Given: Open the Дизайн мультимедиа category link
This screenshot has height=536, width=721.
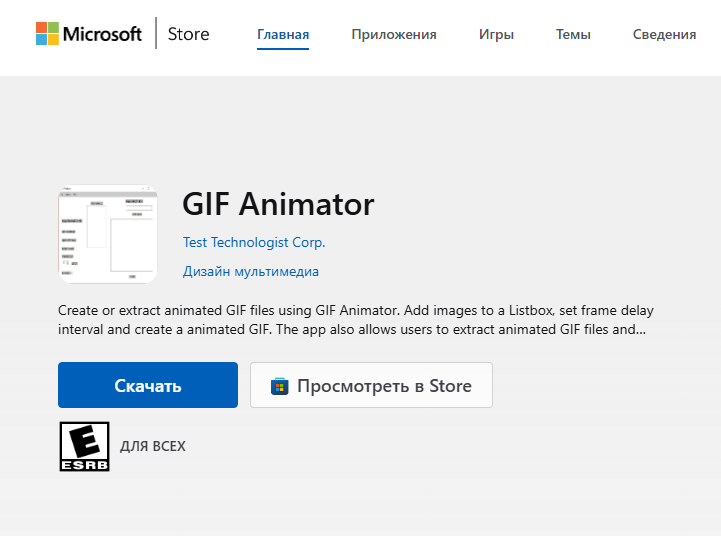Looking at the screenshot, I should [x=251, y=271].
